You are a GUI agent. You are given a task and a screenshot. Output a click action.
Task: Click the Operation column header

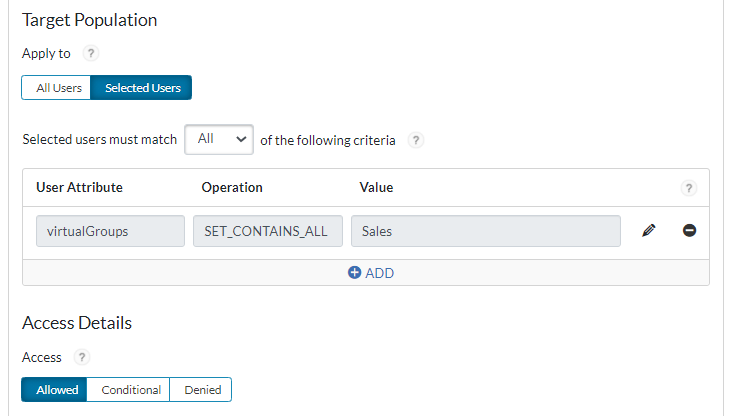pos(232,187)
